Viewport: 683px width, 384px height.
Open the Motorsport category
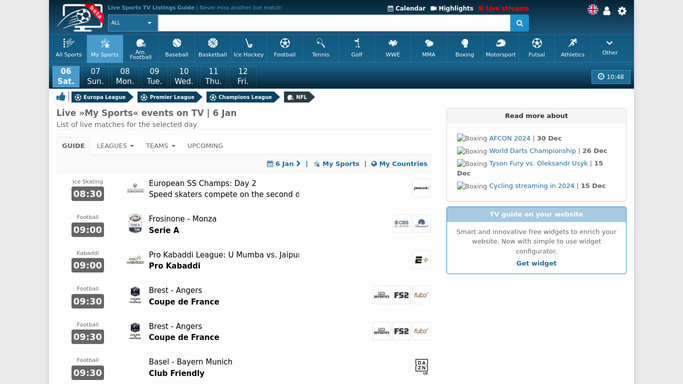(x=500, y=48)
